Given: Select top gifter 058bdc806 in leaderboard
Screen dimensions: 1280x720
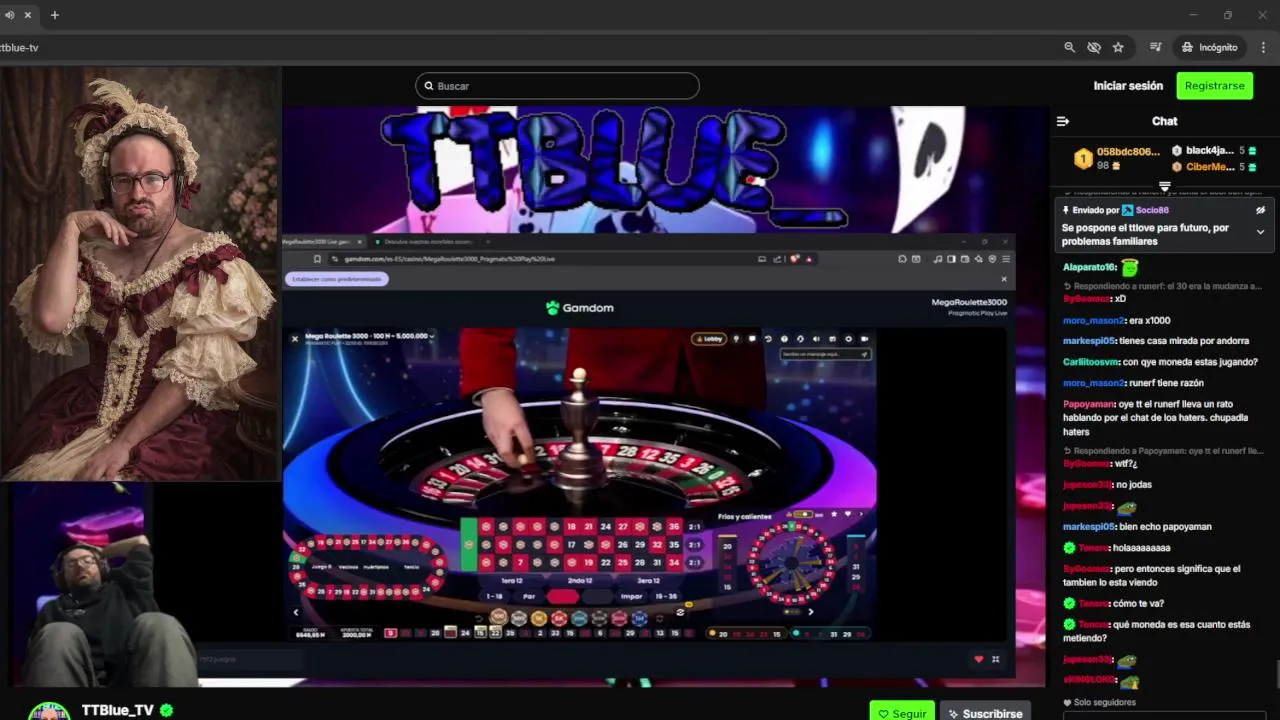Looking at the screenshot, I should pos(1117,158).
